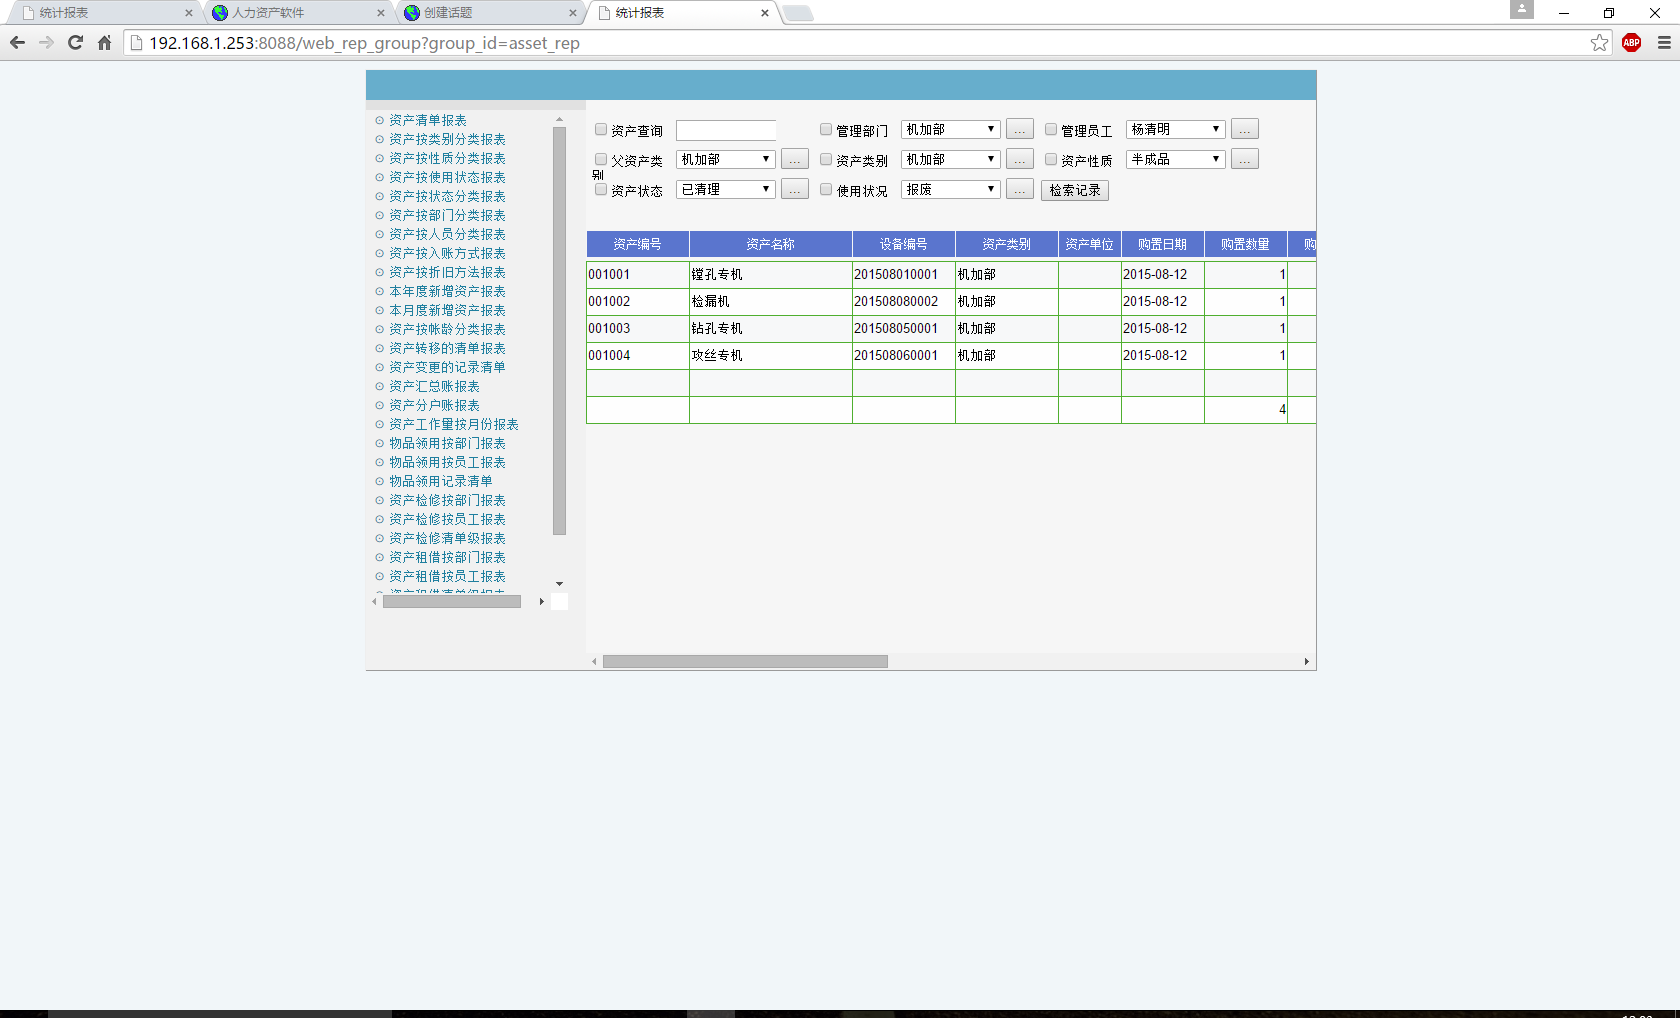Viewport: 1680px width, 1018px height.
Task: Switch to the 创建话题 browser tab
Action: point(488,13)
